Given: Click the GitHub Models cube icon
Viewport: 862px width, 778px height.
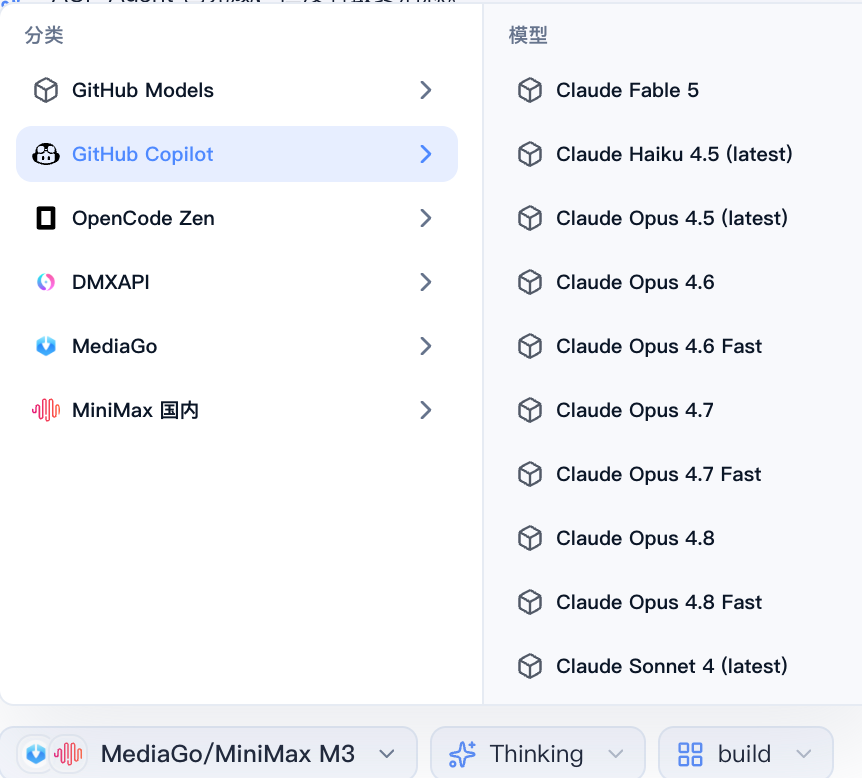Looking at the screenshot, I should (46, 90).
